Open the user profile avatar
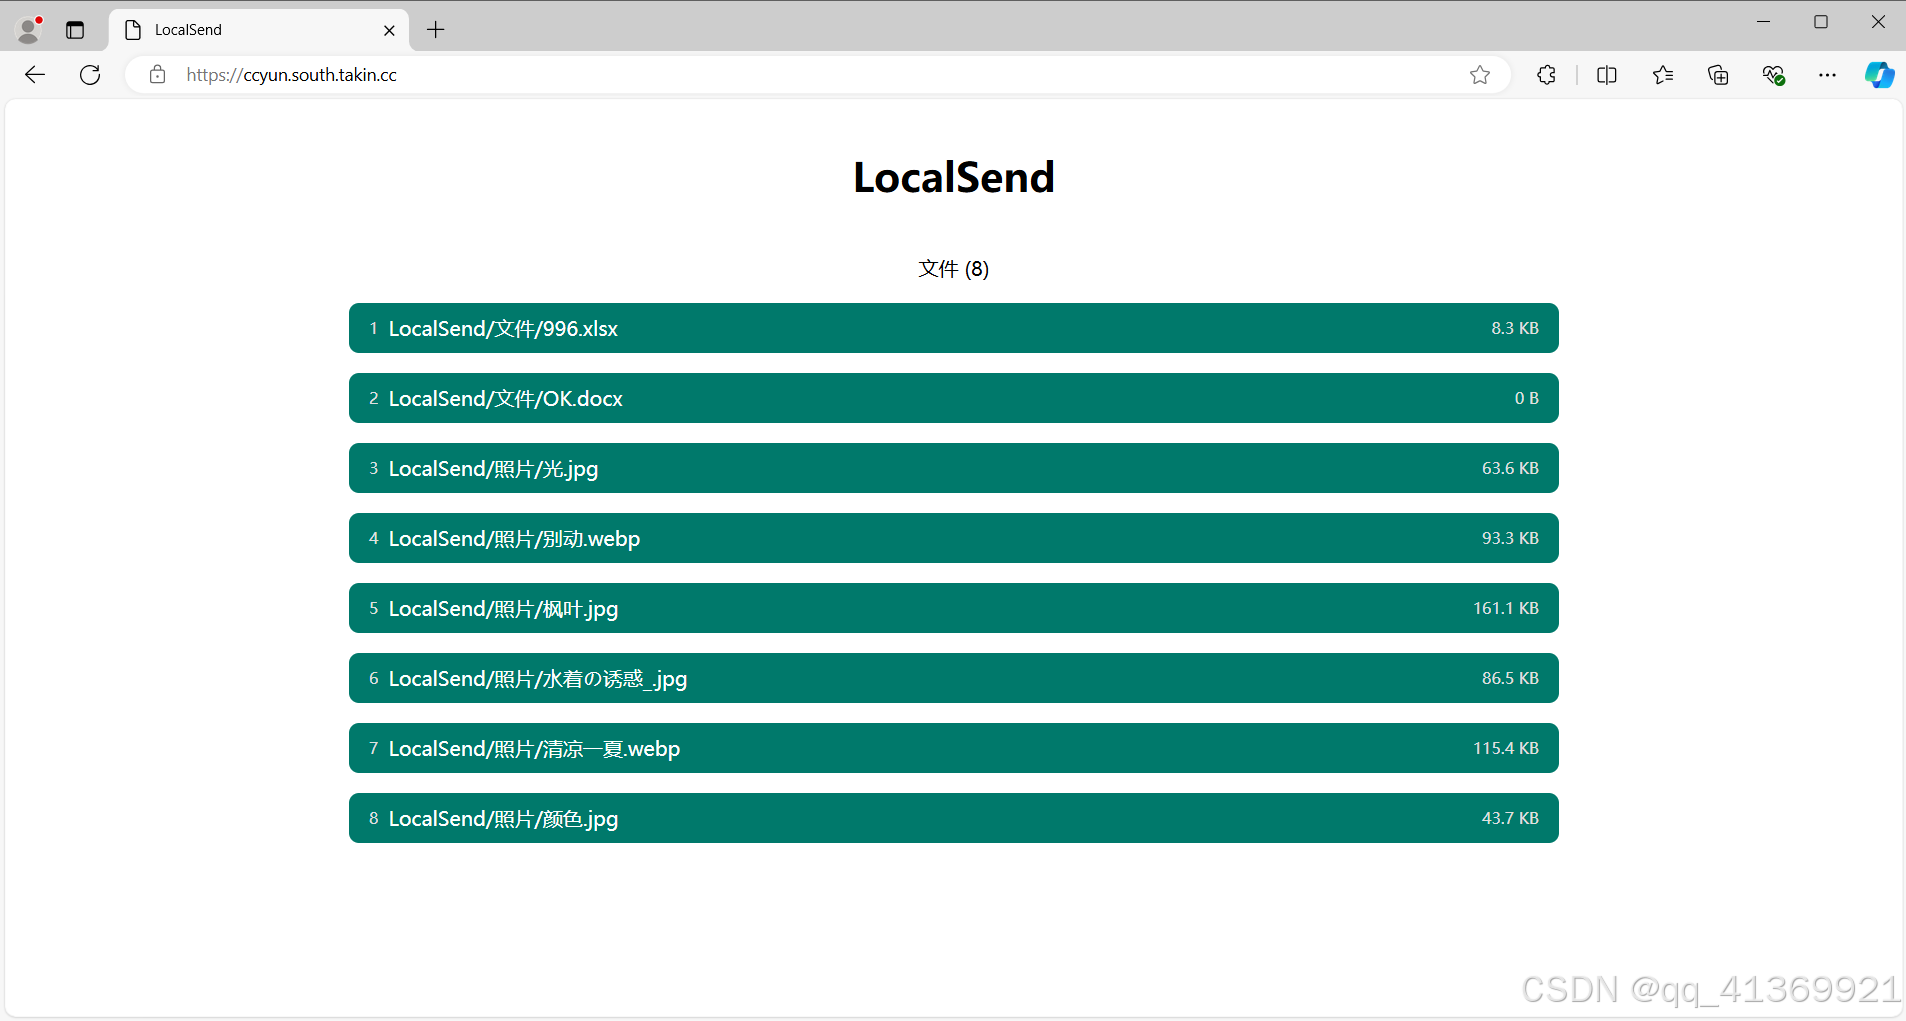The width and height of the screenshot is (1906, 1021). (29, 30)
